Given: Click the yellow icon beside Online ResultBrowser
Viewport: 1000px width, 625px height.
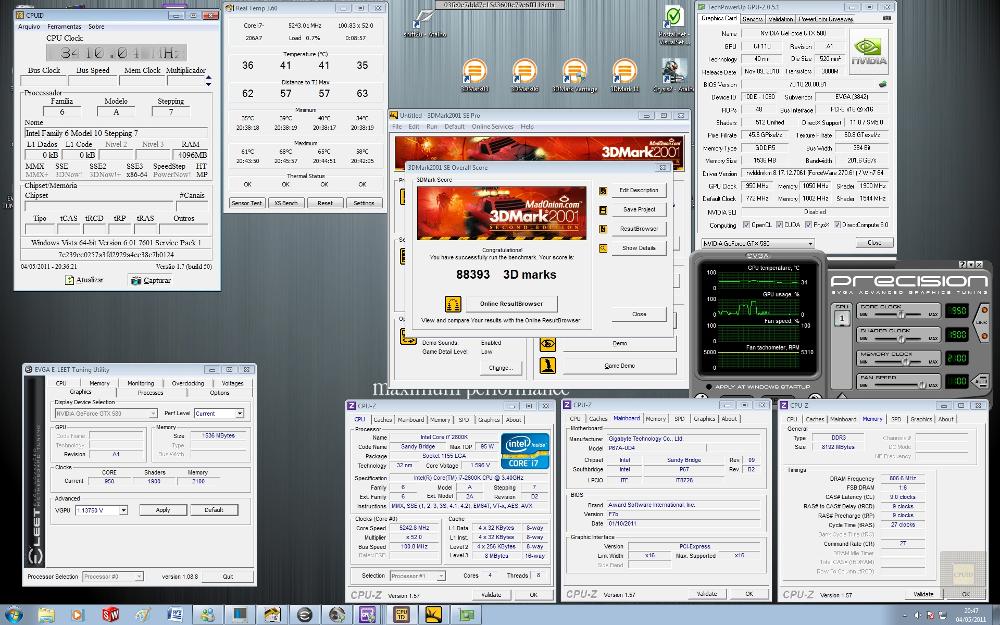Looking at the screenshot, I should coord(453,304).
